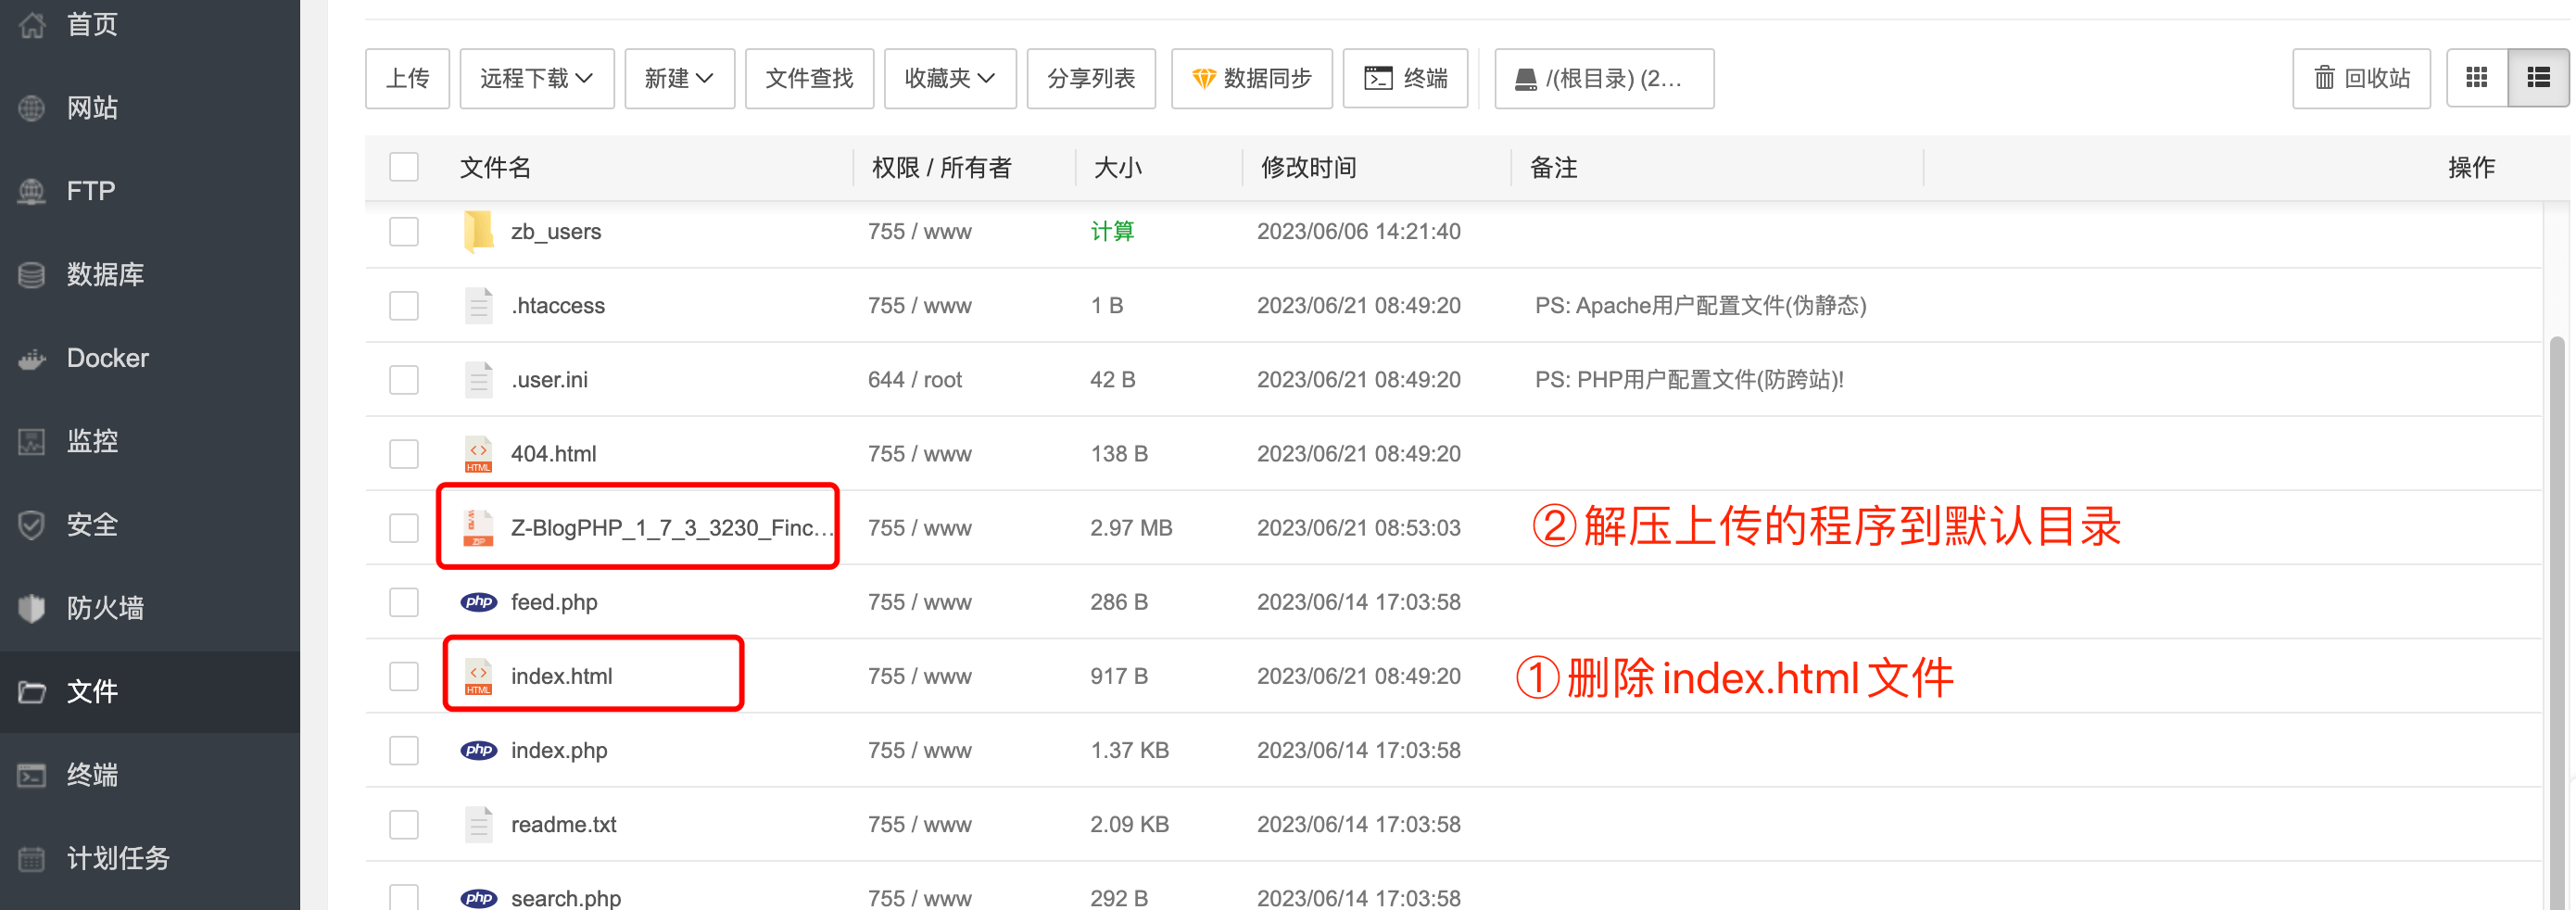Click the Z-BlogPHP zip file icon
Image resolution: width=2576 pixels, height=910 pixels.
tap(478, 528)
